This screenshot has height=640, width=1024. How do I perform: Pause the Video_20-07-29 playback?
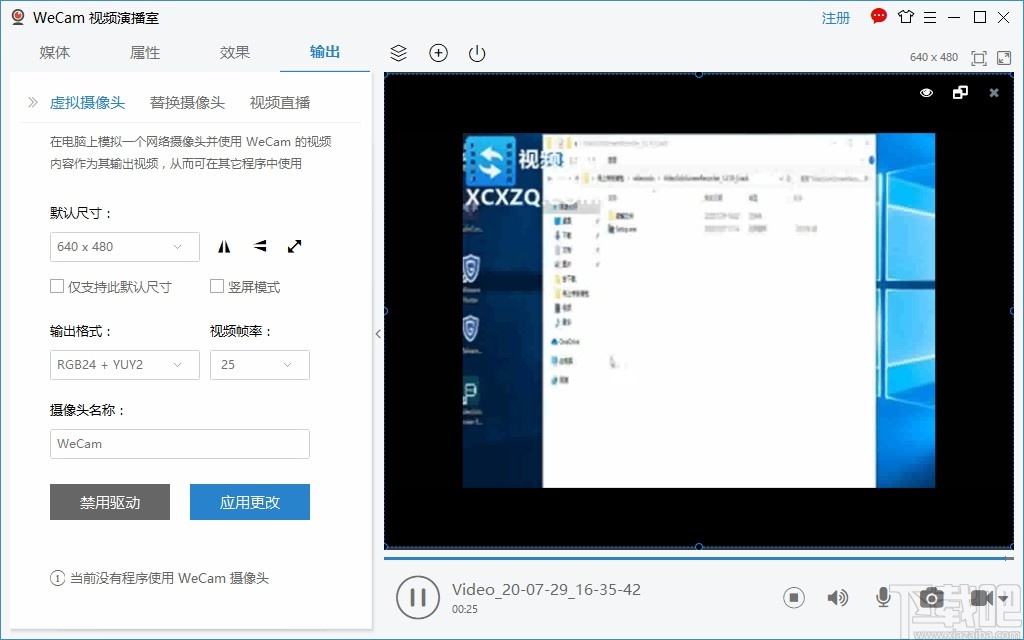coord(418,597)
